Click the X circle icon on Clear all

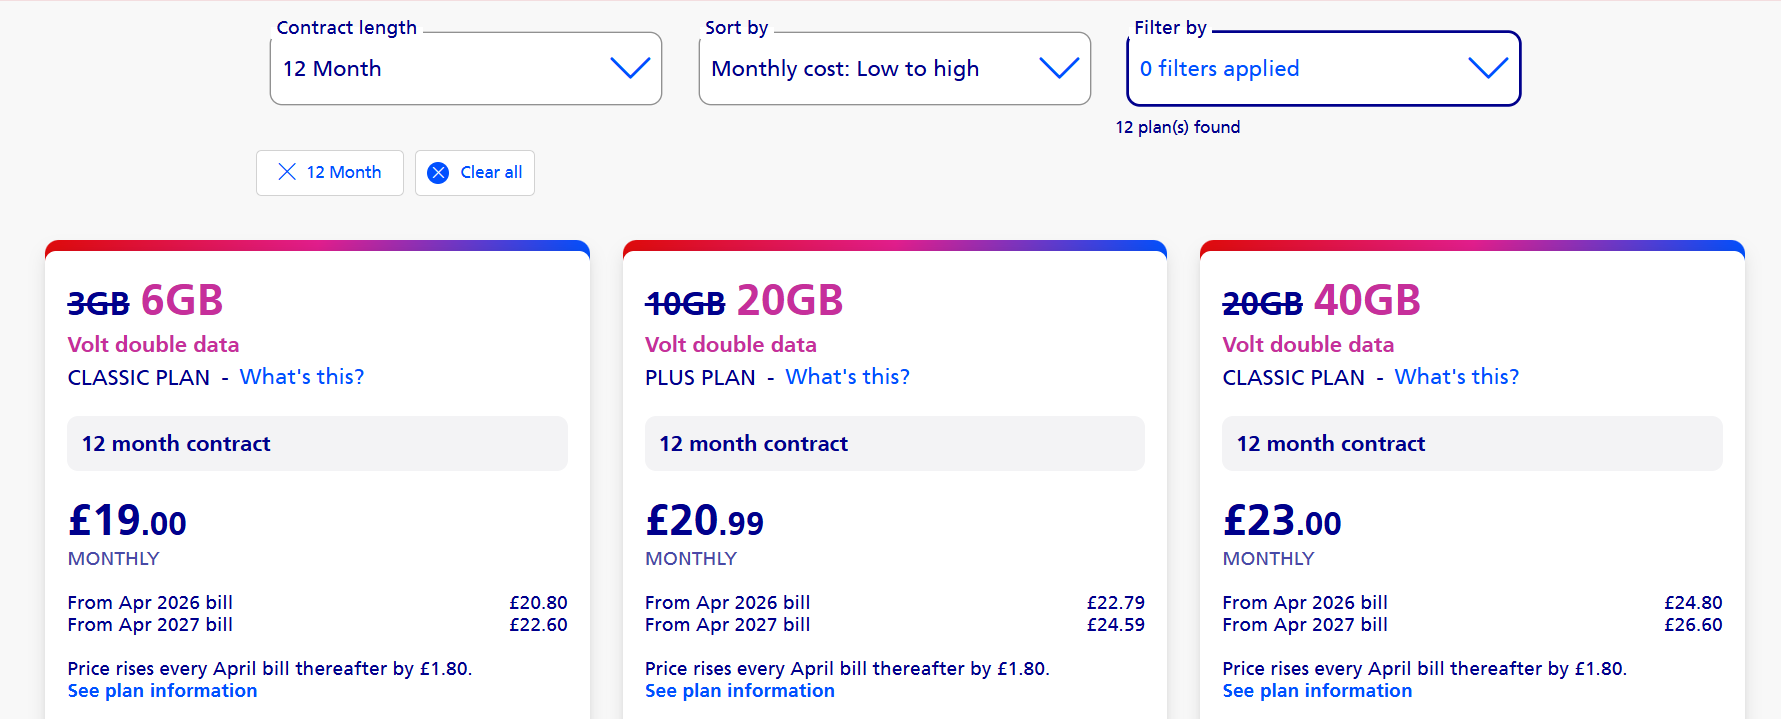(437, 172)
